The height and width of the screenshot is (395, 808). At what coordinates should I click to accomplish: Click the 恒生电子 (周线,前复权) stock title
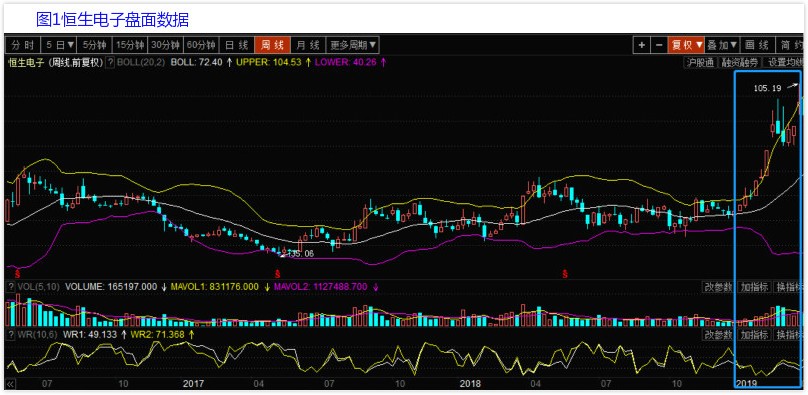55,62
